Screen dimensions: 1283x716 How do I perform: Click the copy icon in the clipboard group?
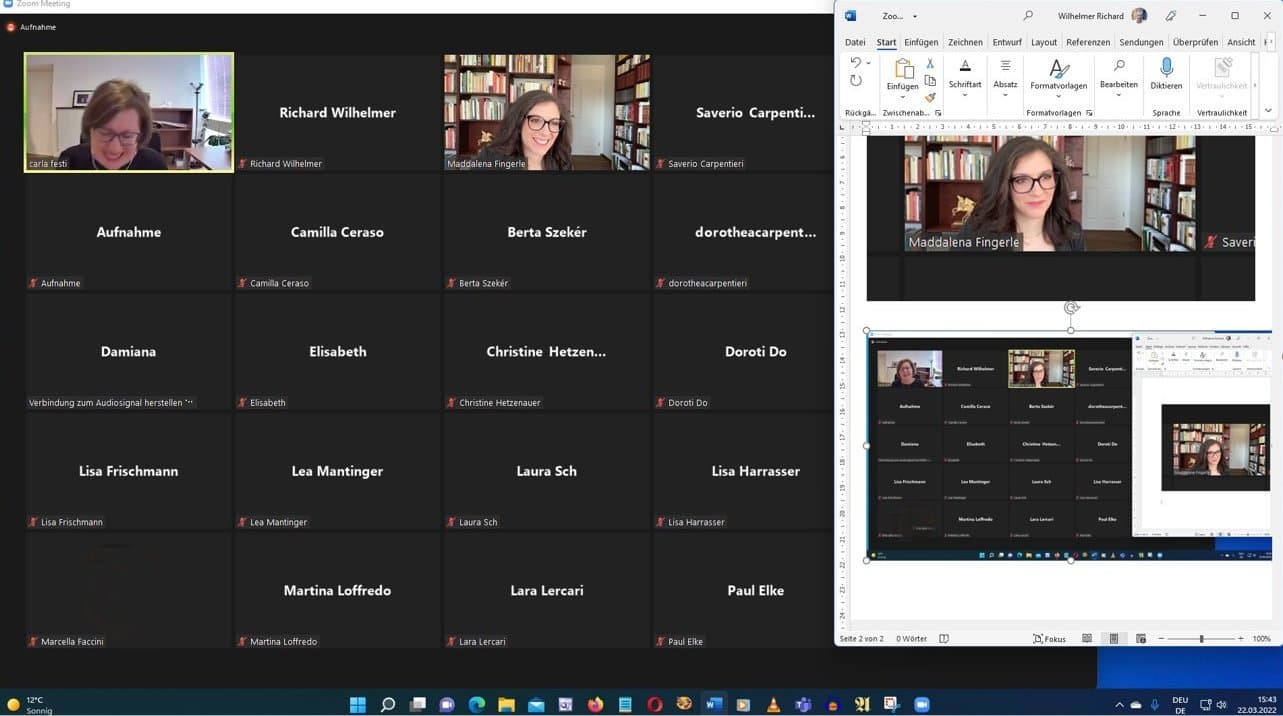[930, 81]
